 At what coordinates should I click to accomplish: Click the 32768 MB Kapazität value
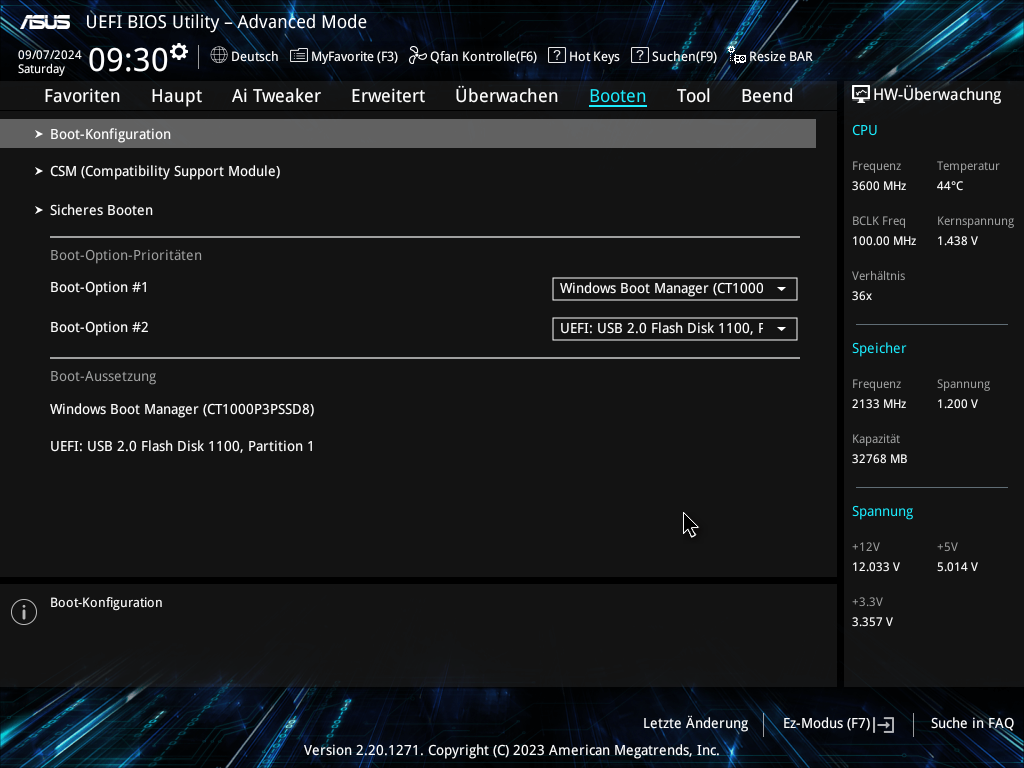pyautogui.click(x=880, y=459)
